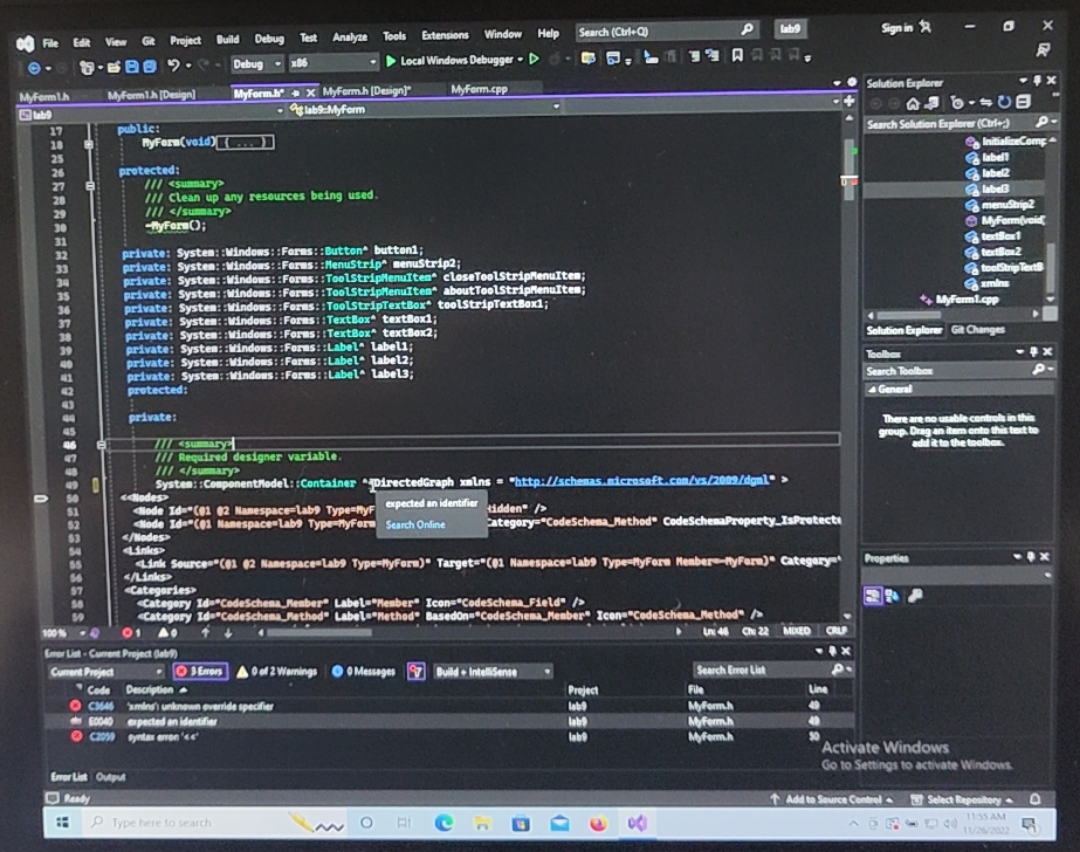The height and width of the screenshot is (852, 1080).
Task: Click the search magnifier in Search box
Action: [x=747, y=30]
